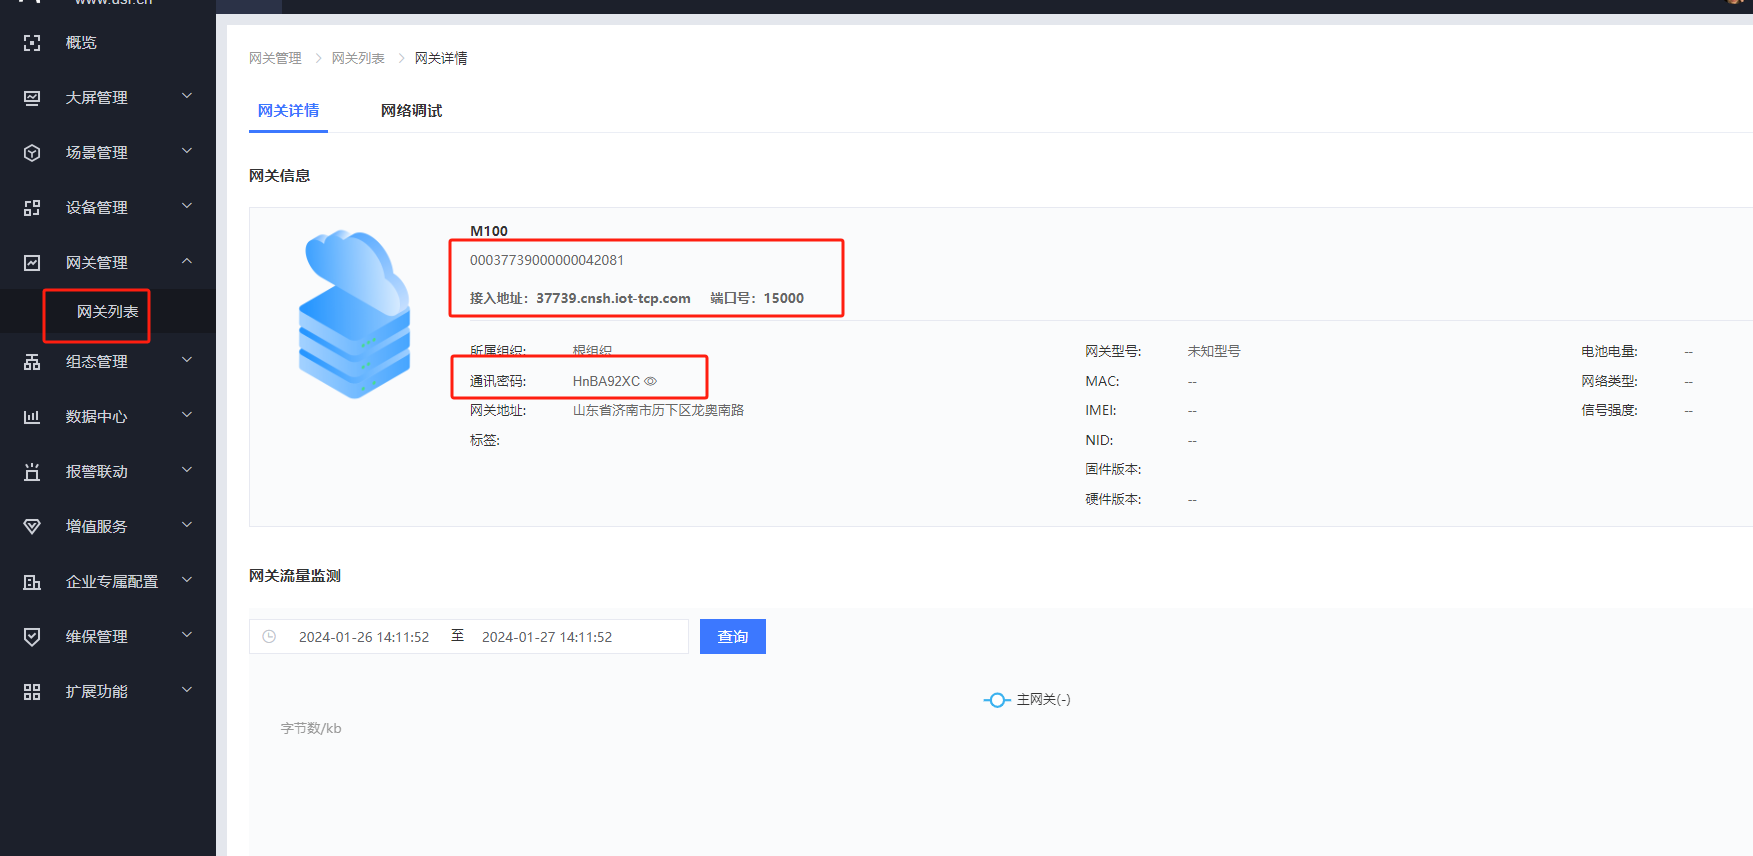Viewport: 1753px width, 856px height.
Task: Collapse the 网关管理 menu arrow
Action: pyautogui.click(x=187, y=261)
